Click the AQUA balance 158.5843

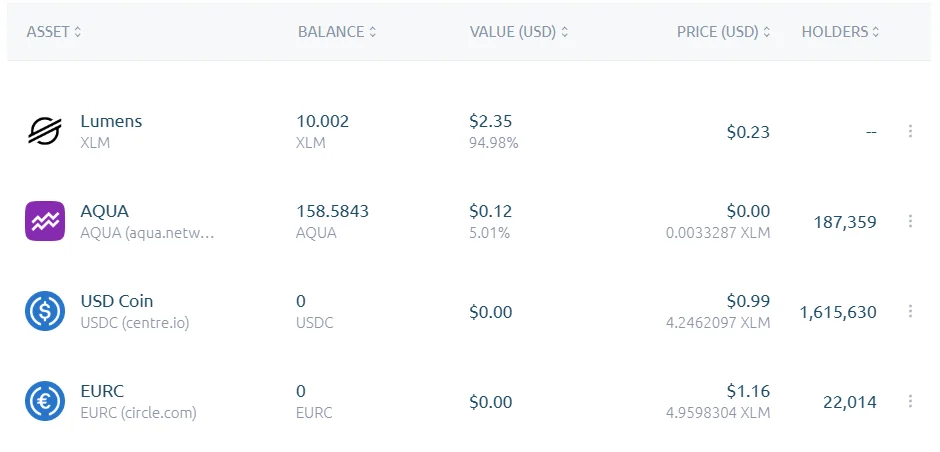333,211
